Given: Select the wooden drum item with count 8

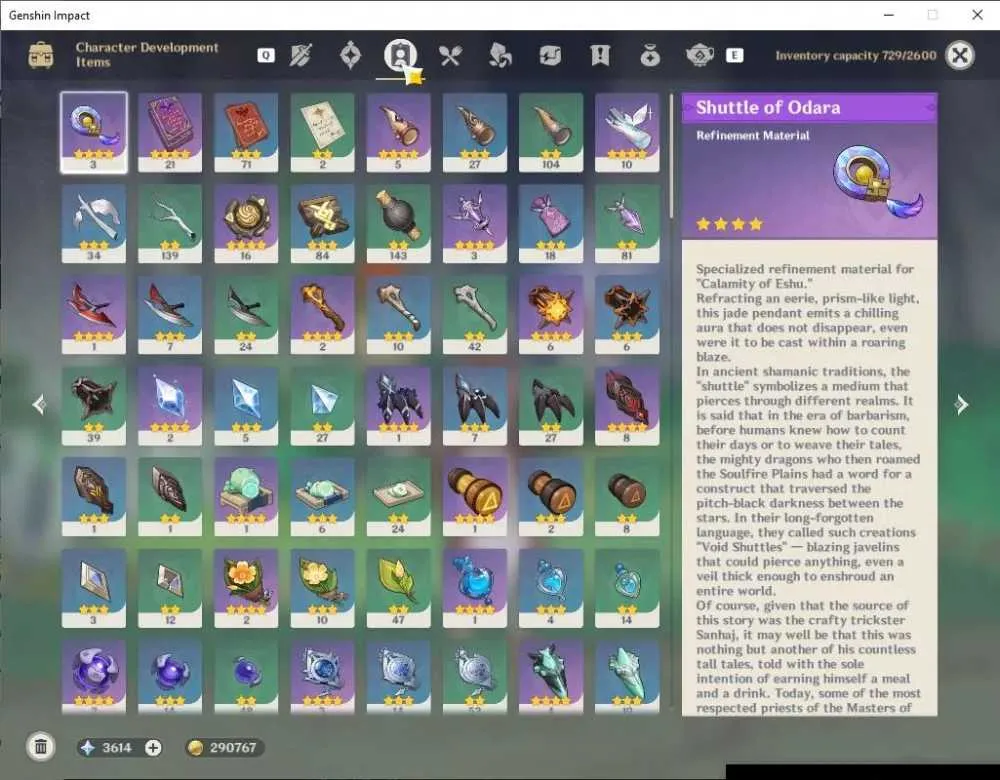Looking at the screenshot, I should tap(627, 497).
